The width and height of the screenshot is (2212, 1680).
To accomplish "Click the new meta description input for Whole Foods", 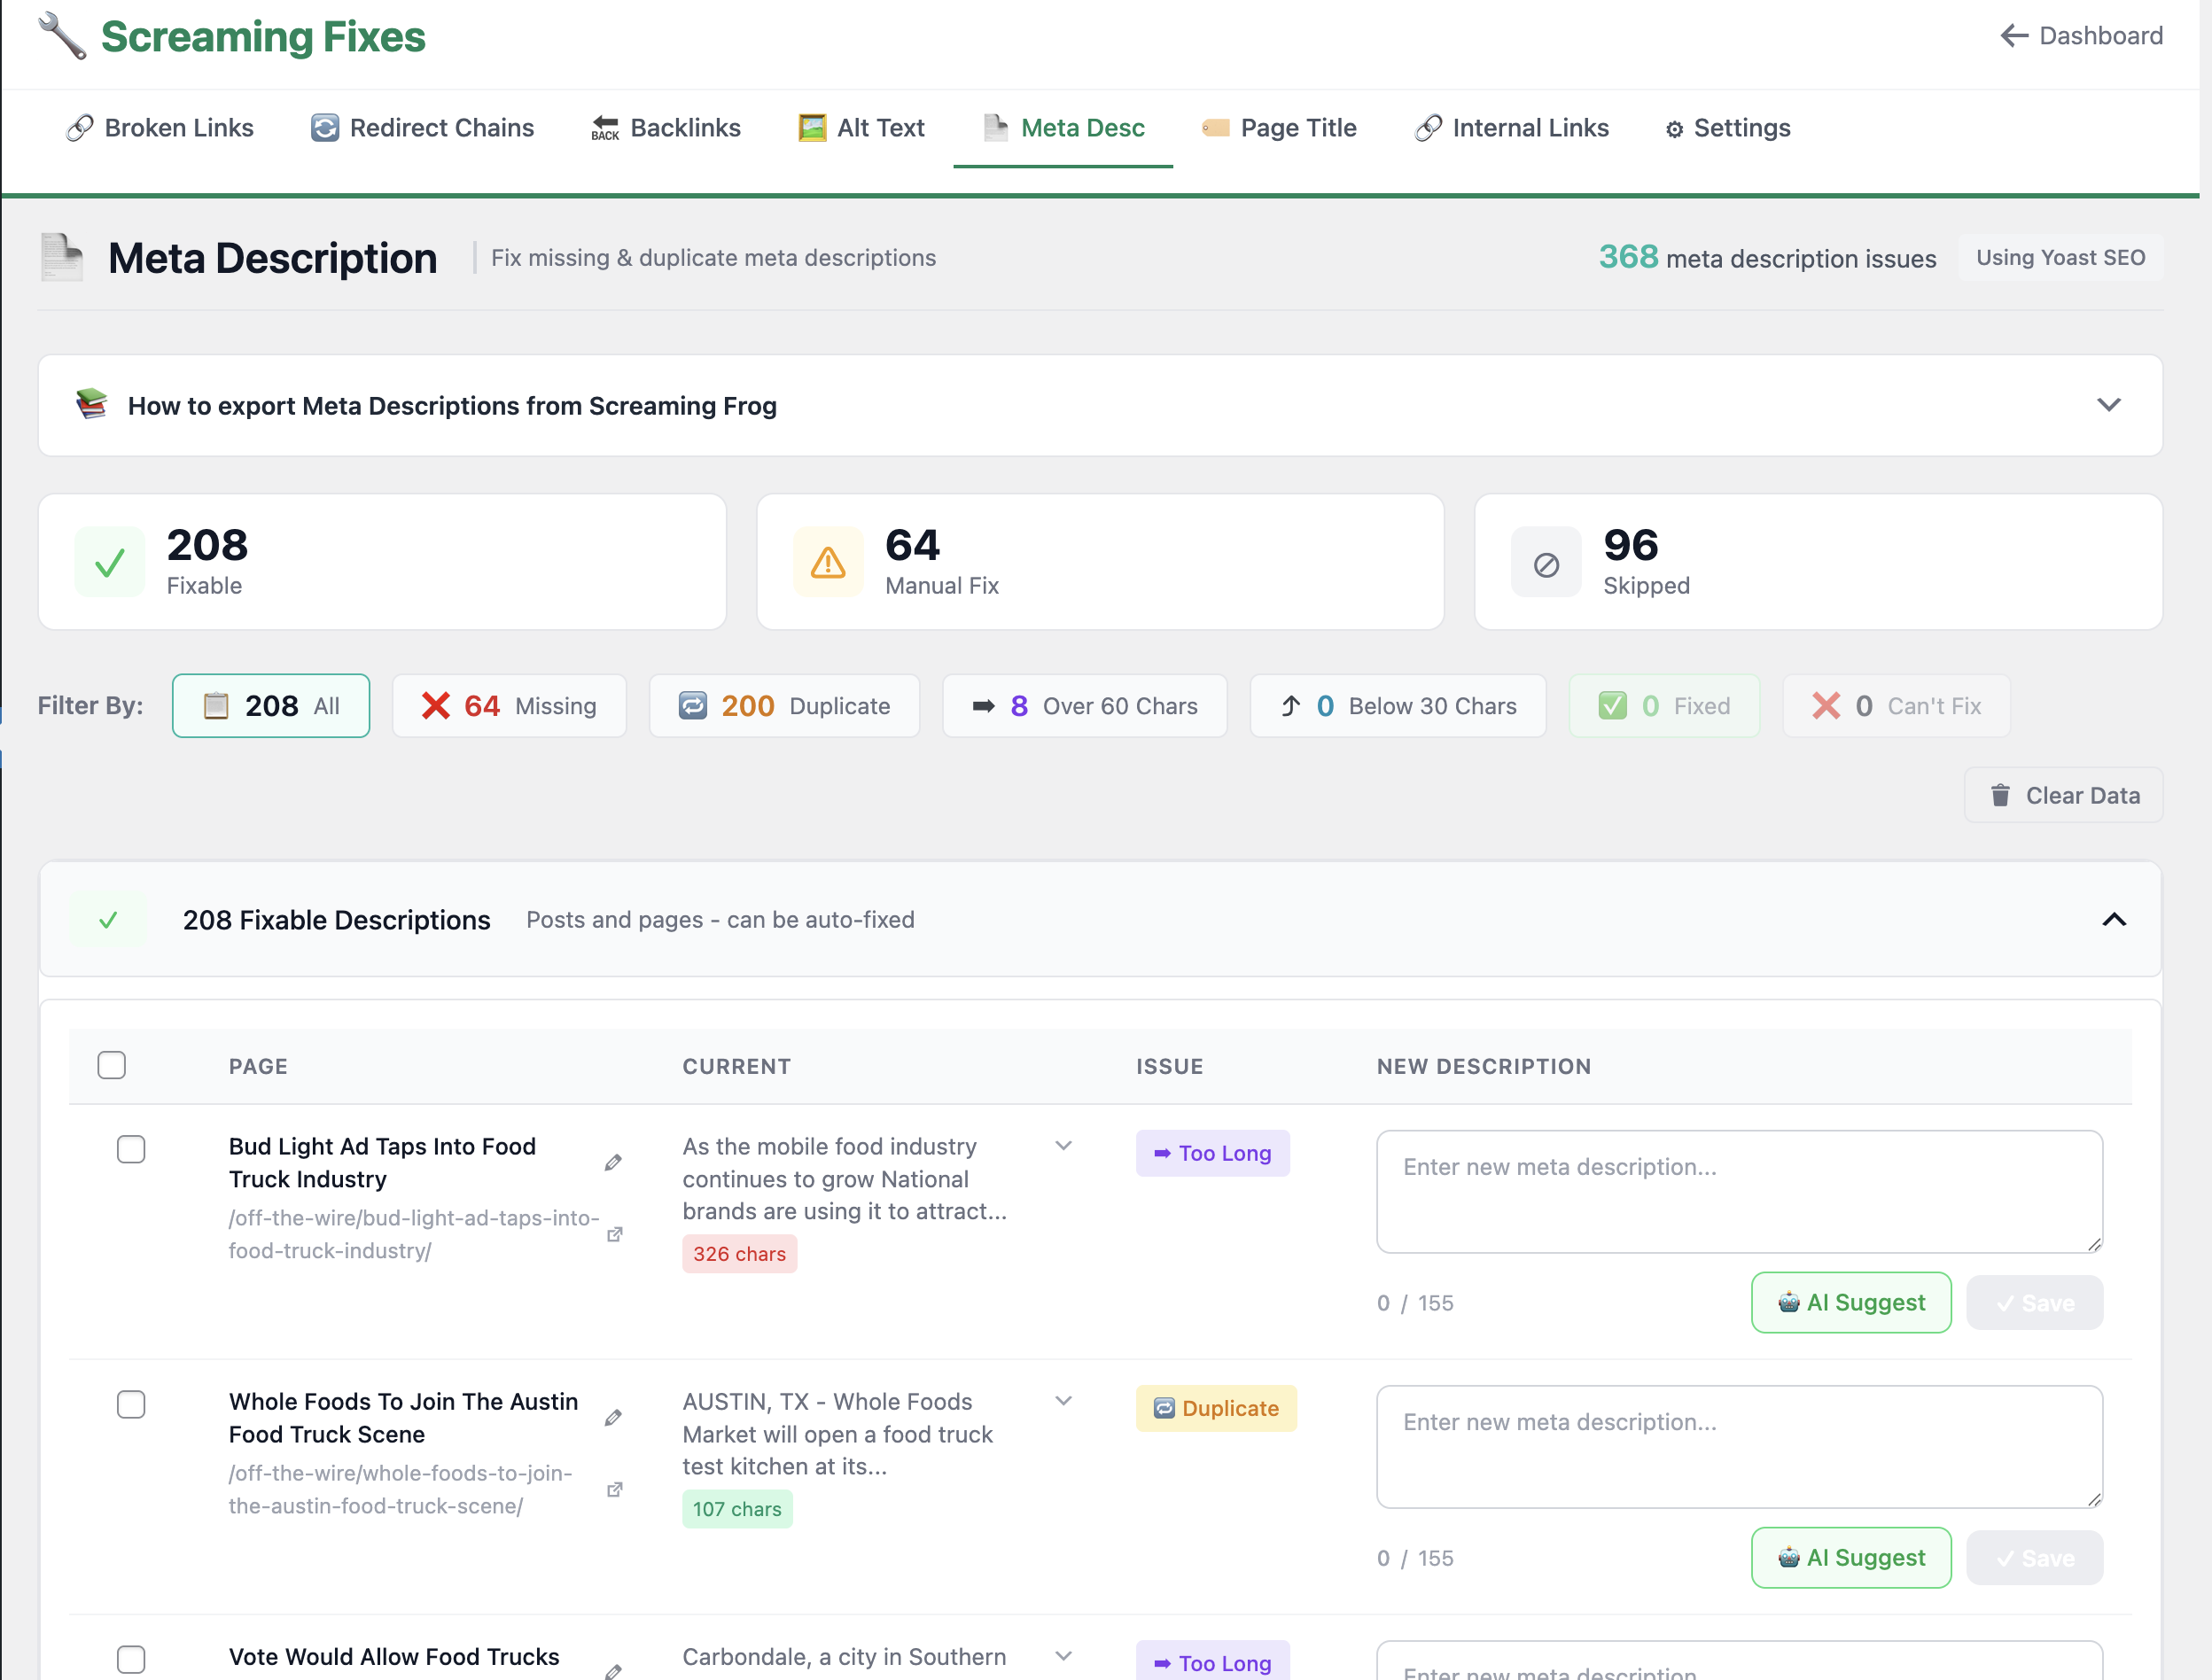I will (1738, 1447).
